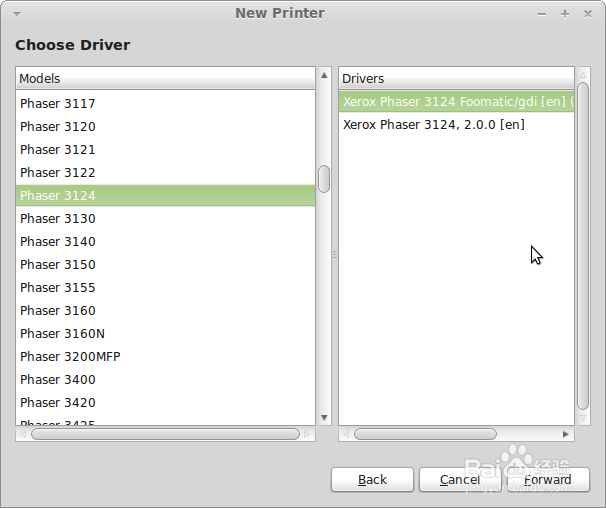
Task: Select Xerox Phaser 3124 Foomatic/gdi driver
Action: coord(456,102)
